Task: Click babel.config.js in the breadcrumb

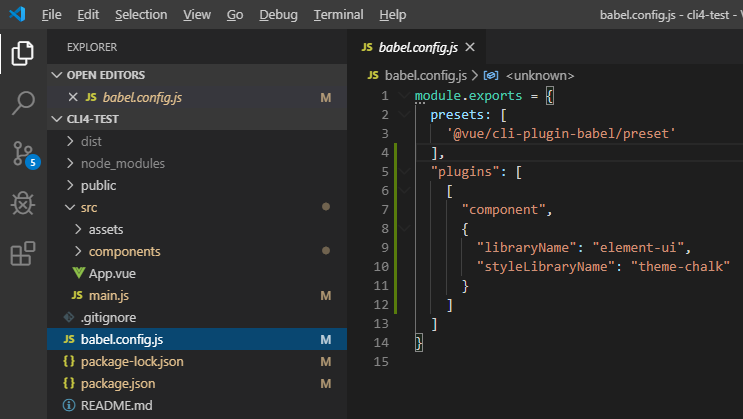Action: 426,75
